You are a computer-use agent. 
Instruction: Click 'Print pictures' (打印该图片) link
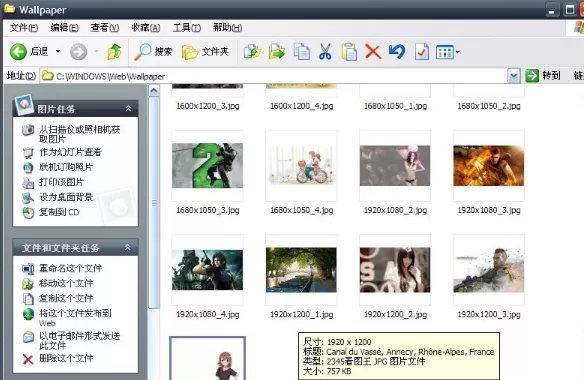61,182
